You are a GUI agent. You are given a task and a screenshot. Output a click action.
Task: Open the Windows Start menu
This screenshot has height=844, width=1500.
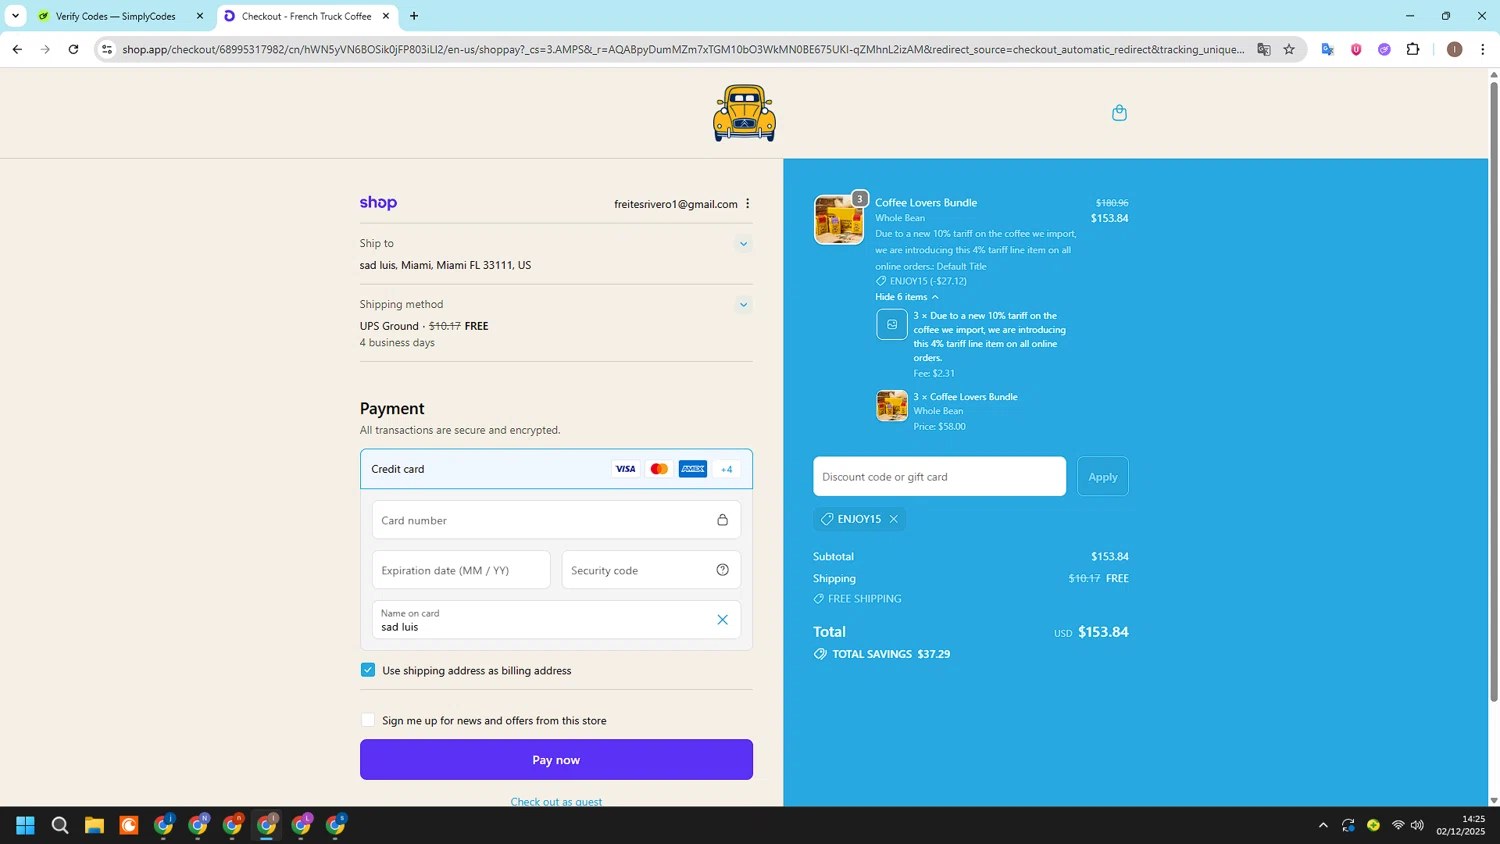[x=26, y=825]
